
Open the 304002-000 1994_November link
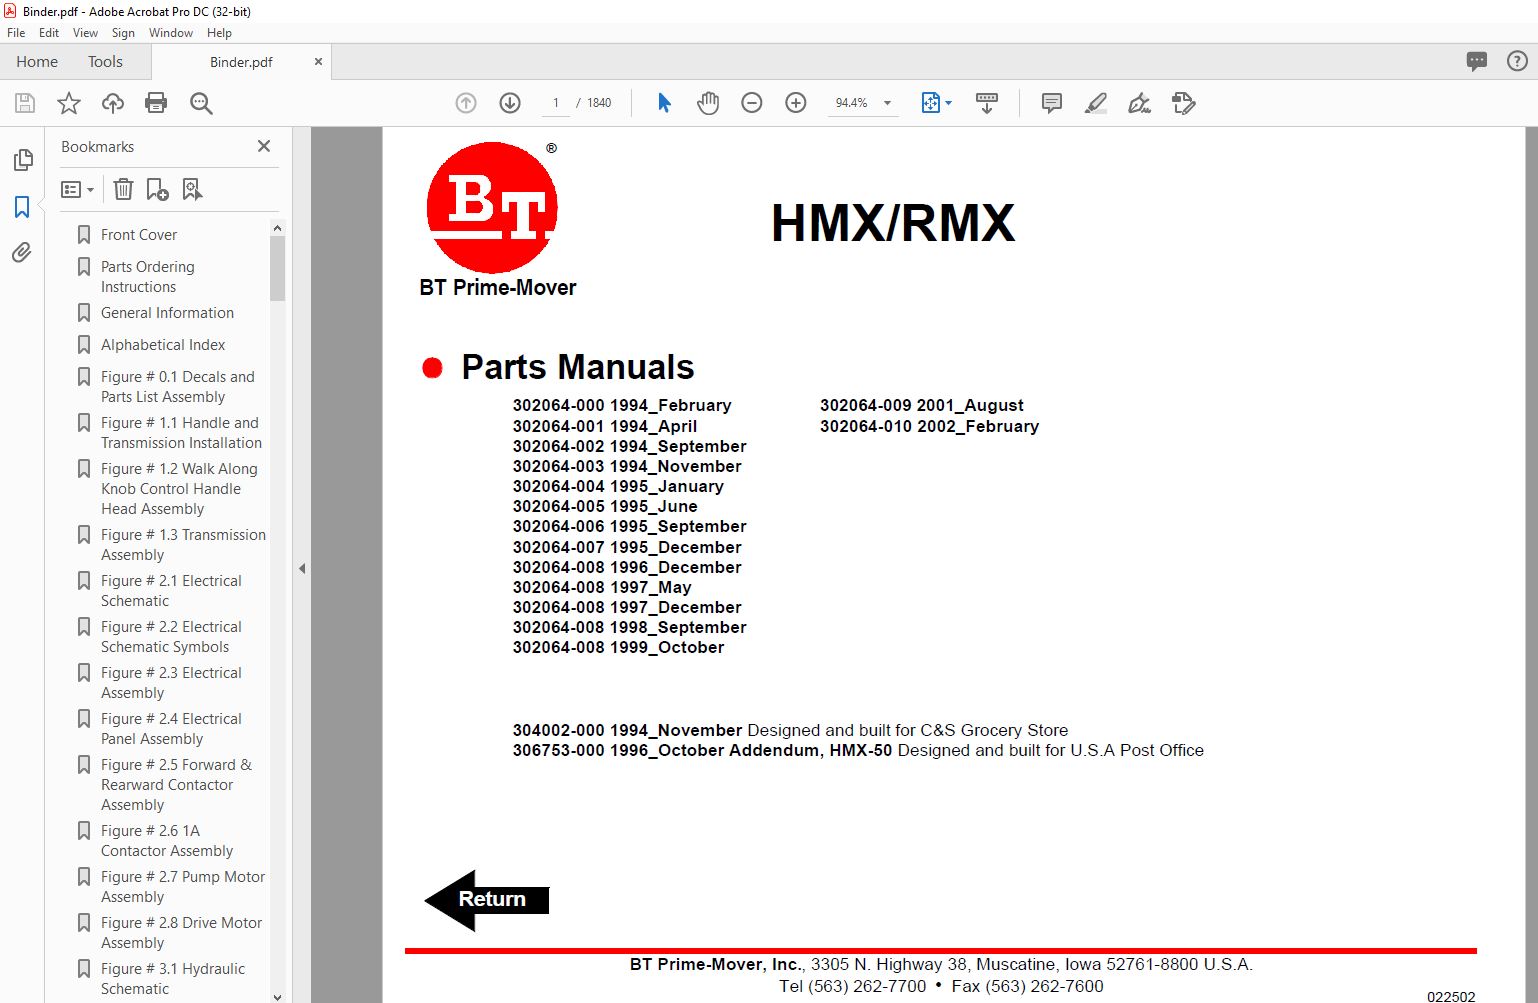pyautogui.click(x=628, y=730)
